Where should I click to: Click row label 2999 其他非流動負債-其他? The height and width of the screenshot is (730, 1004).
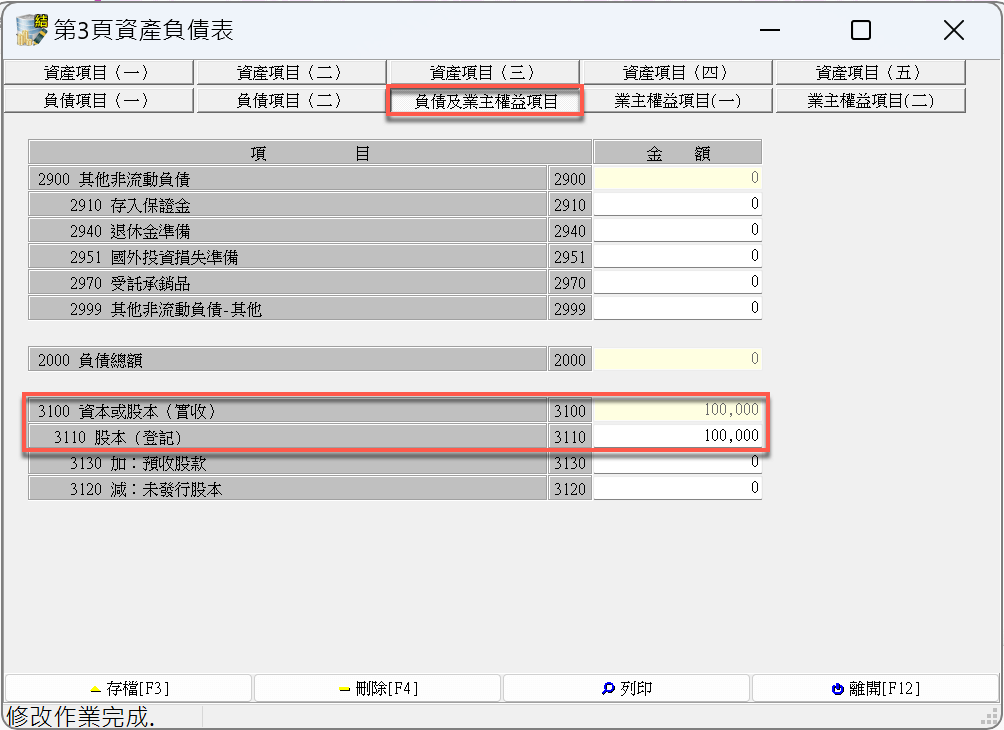pyautogui.click(x=287, y=309)
